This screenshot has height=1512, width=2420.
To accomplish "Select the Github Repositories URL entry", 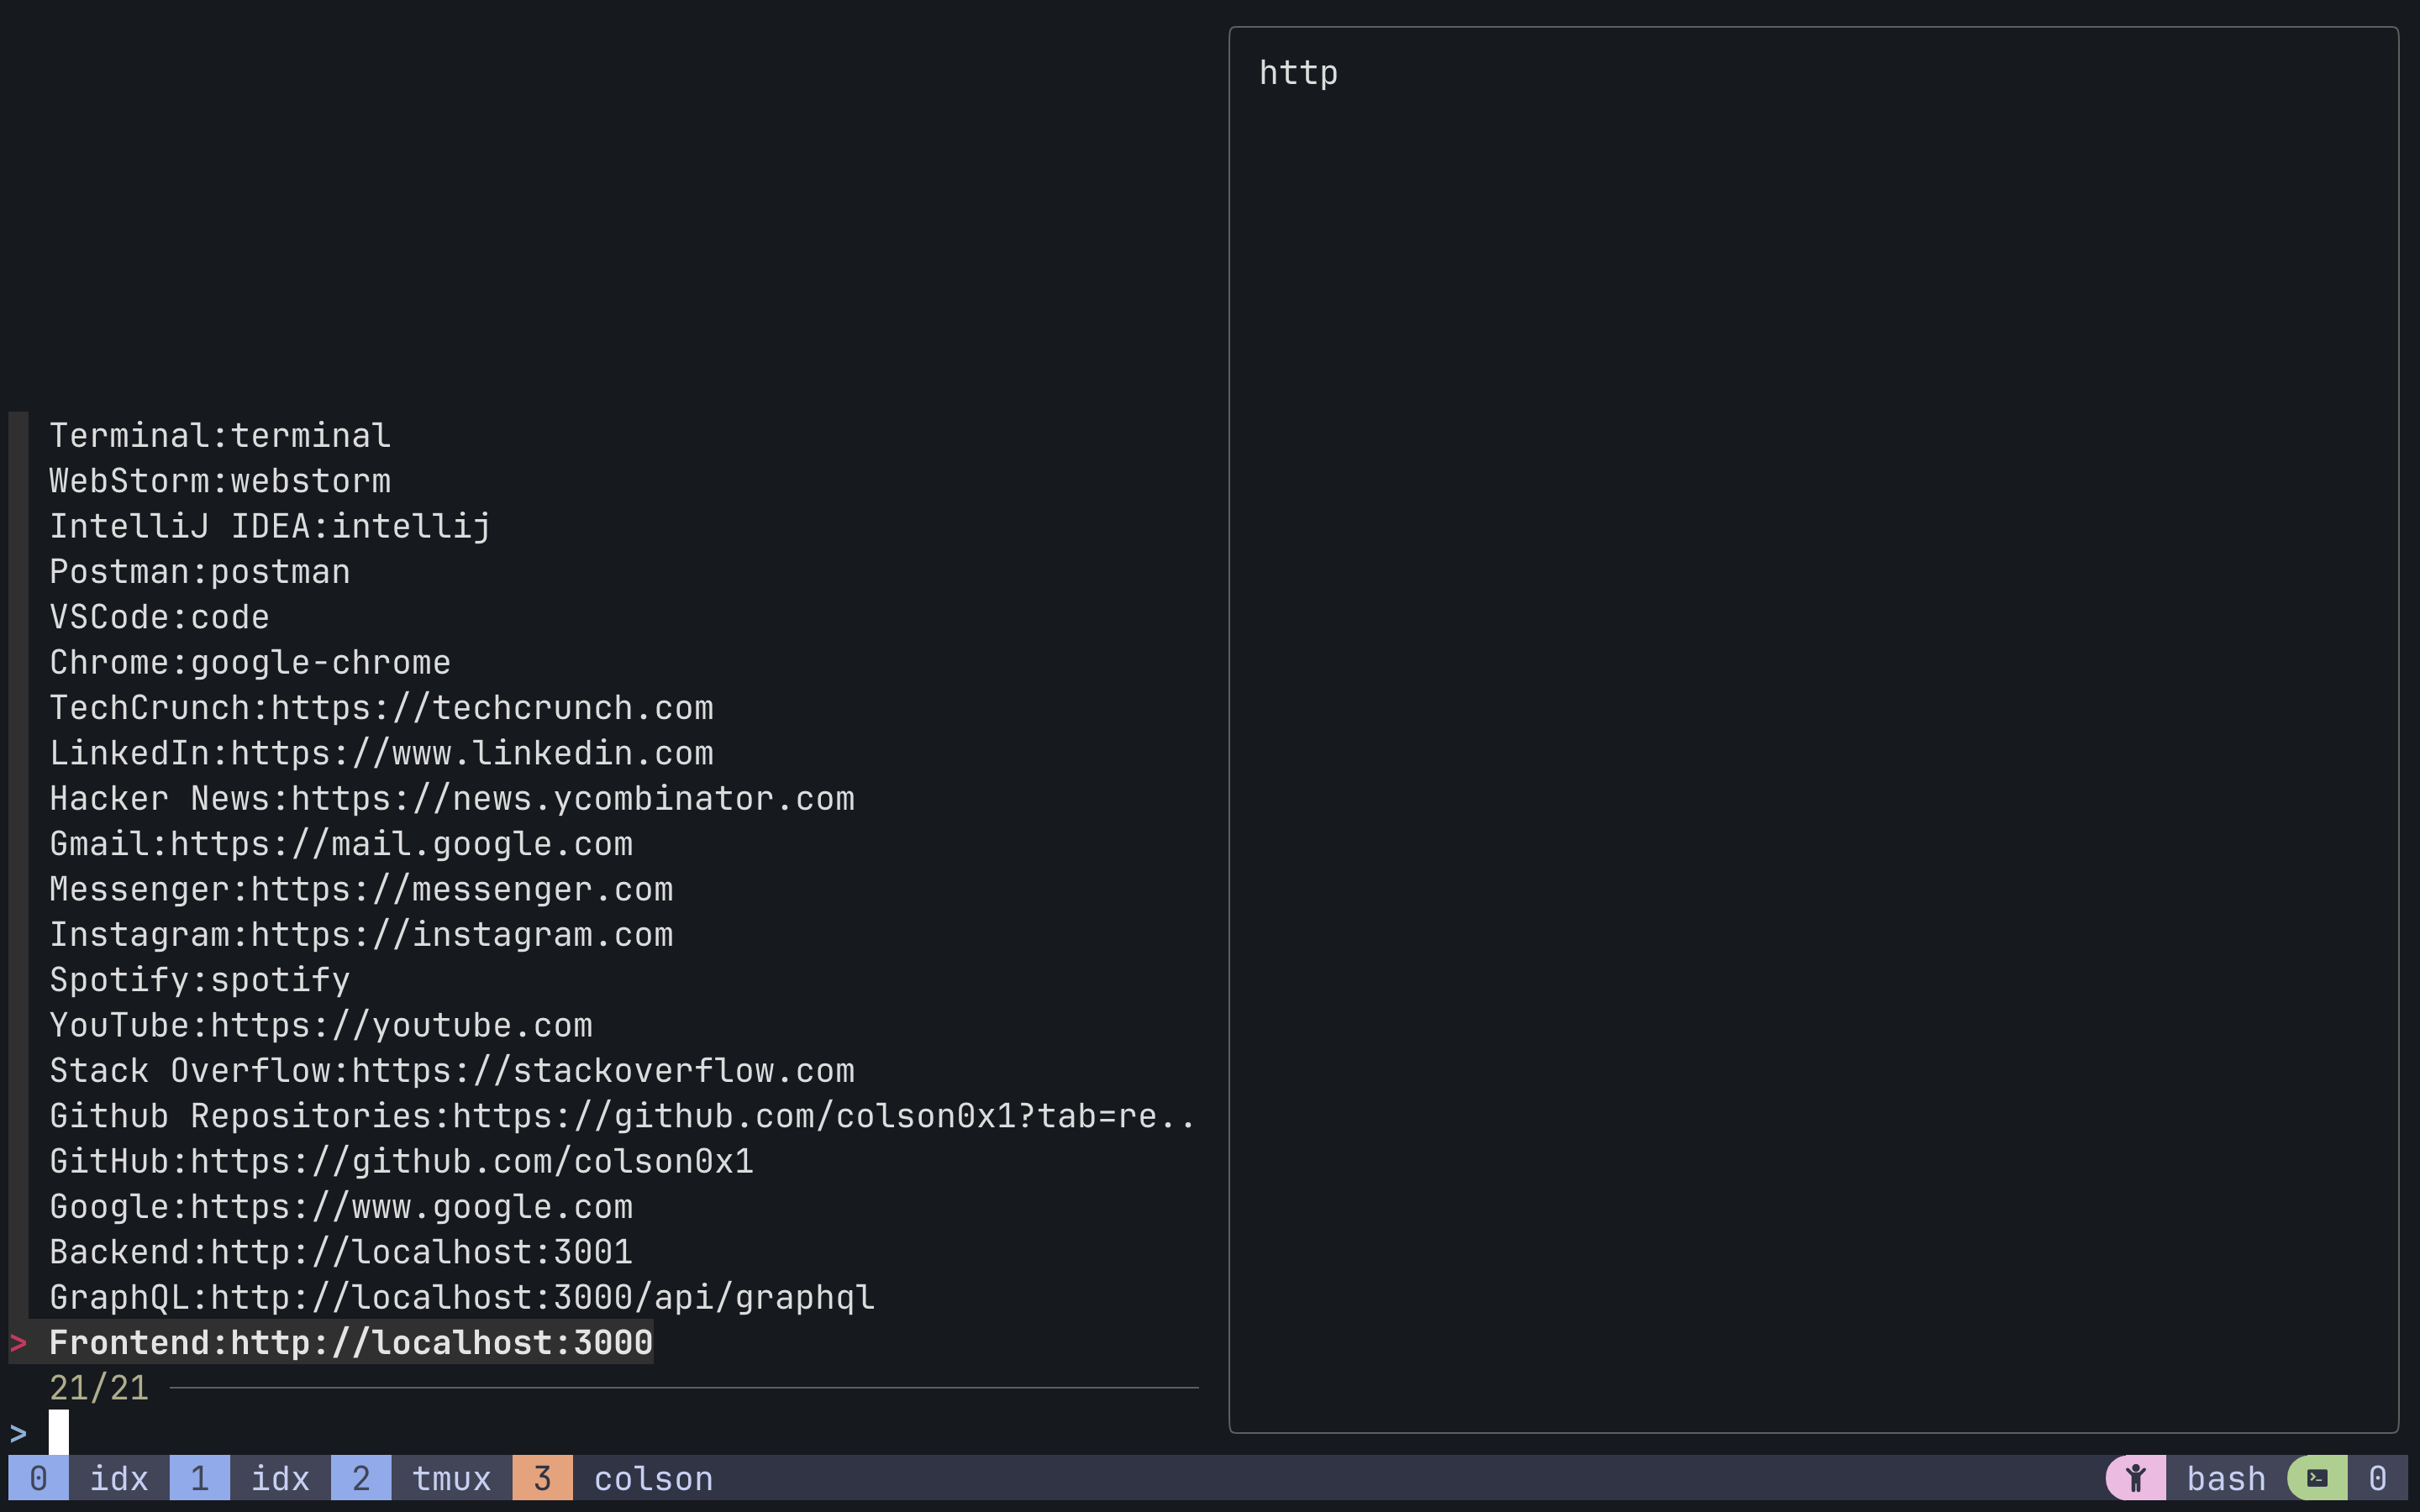I will coord(623,1115).
